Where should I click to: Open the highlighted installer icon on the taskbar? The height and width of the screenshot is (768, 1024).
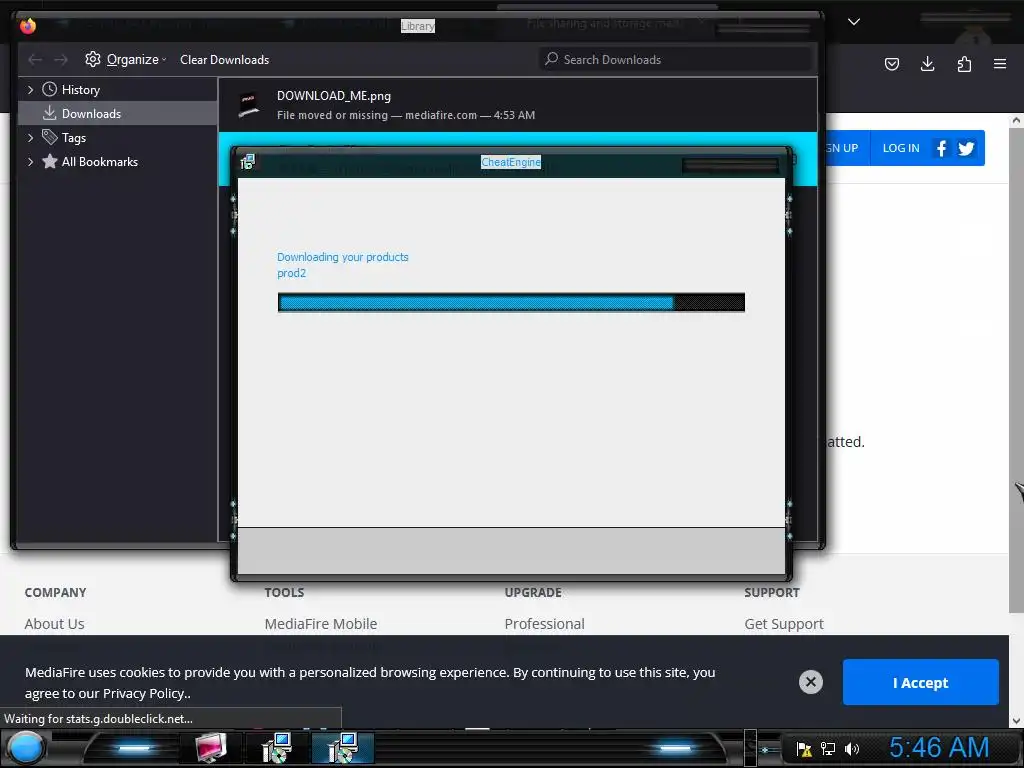coord(342,748)
